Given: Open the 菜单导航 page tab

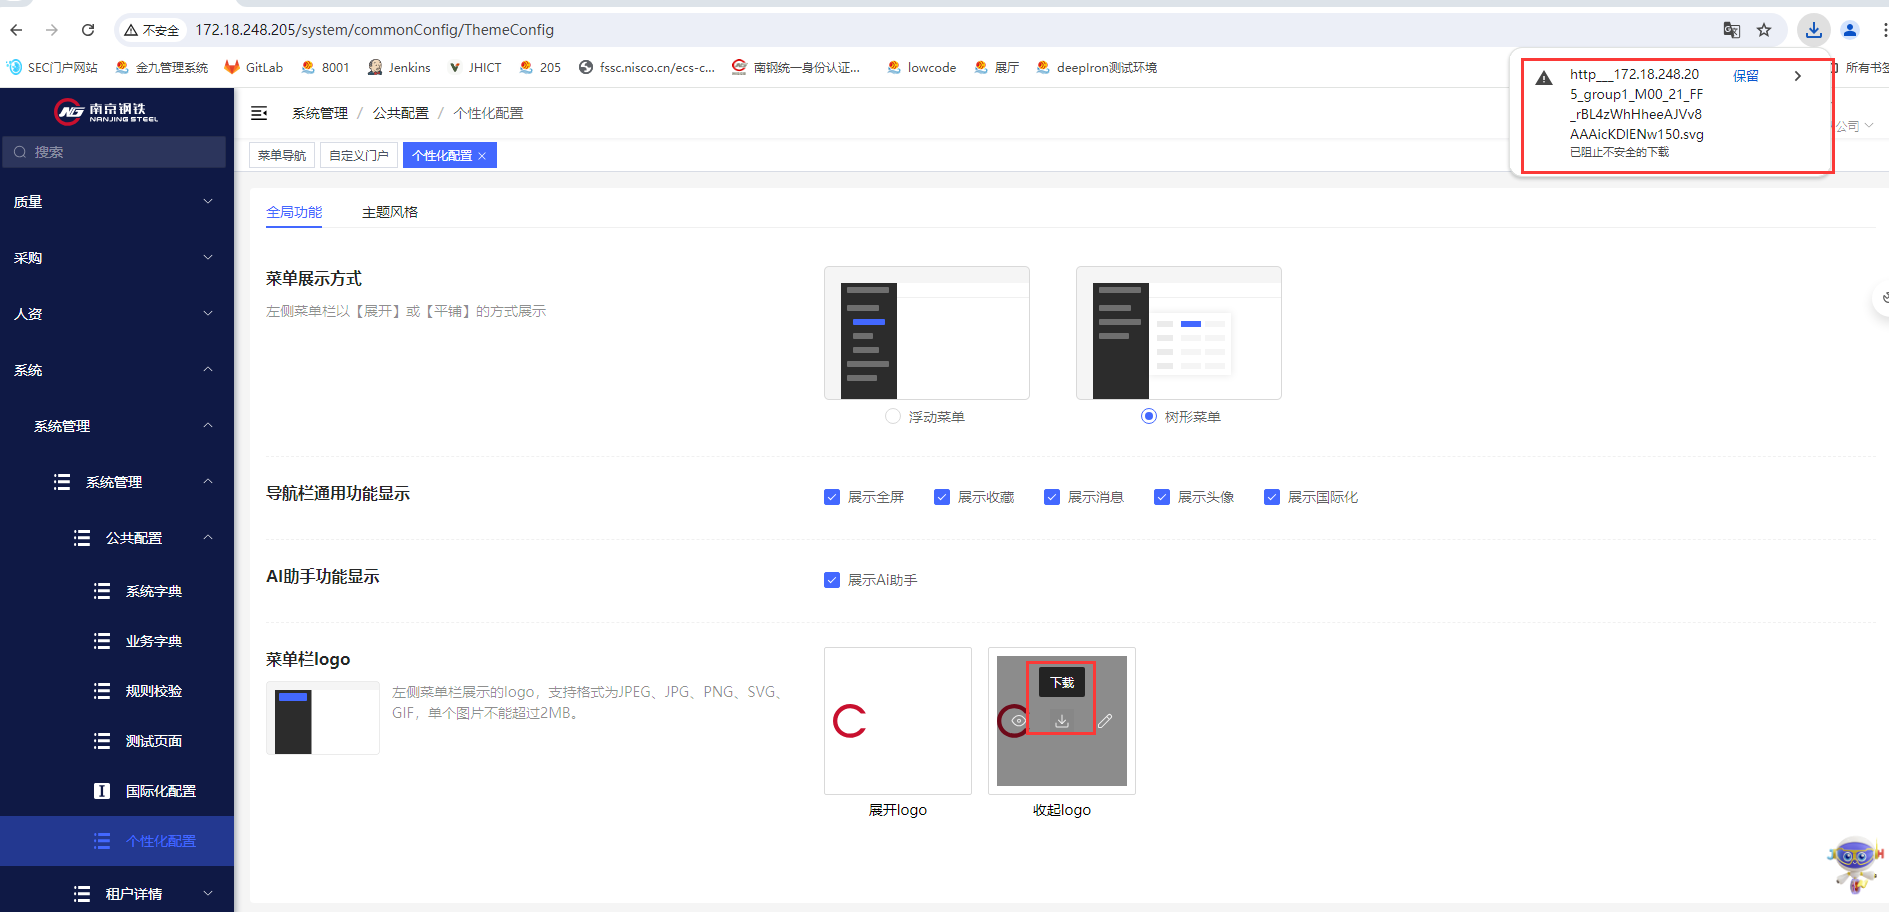Looking at the screenshot, I should point(282,155).
